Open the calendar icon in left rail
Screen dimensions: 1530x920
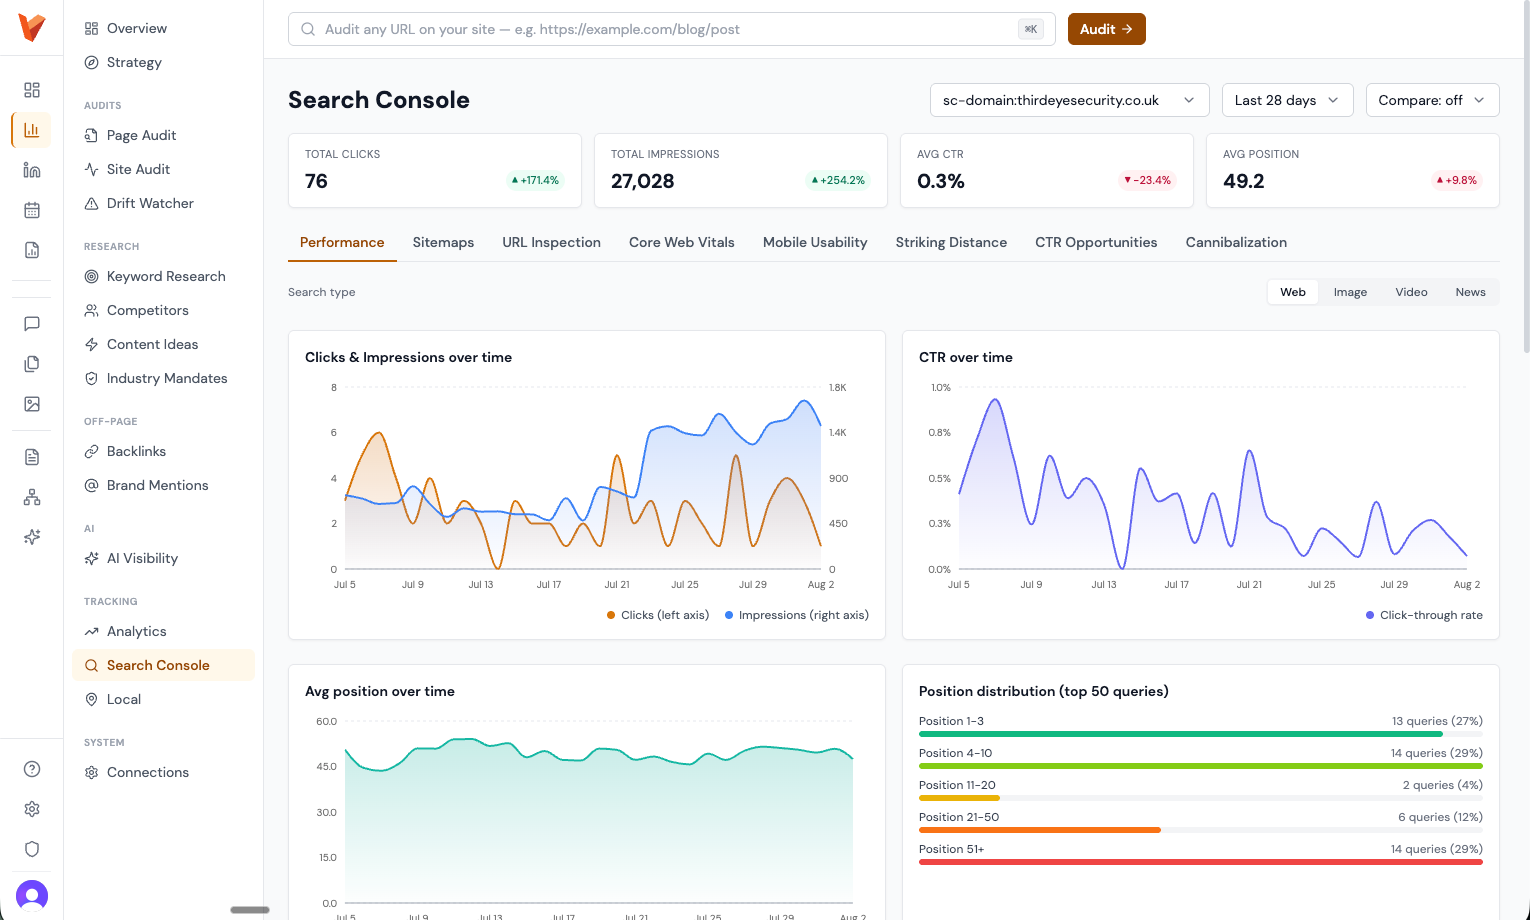click(32, 210)
